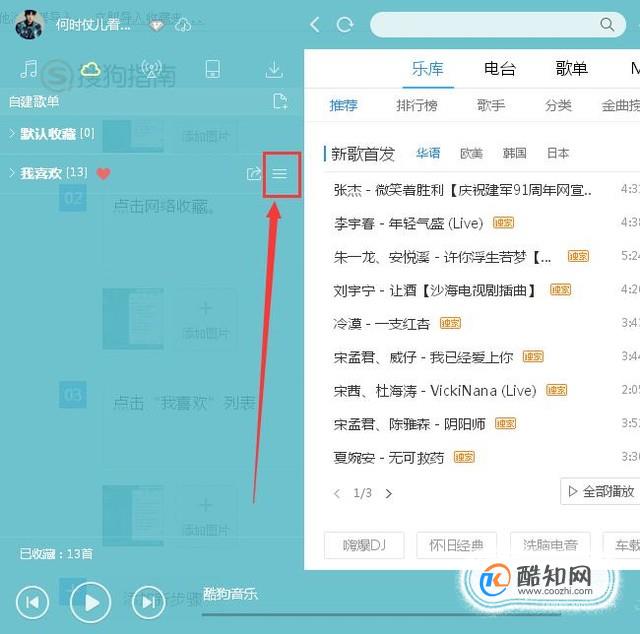The height and width of the screenshot is (634, 640).
Task: Share the 我喜欢 playlist
Action: pos(254,174)
